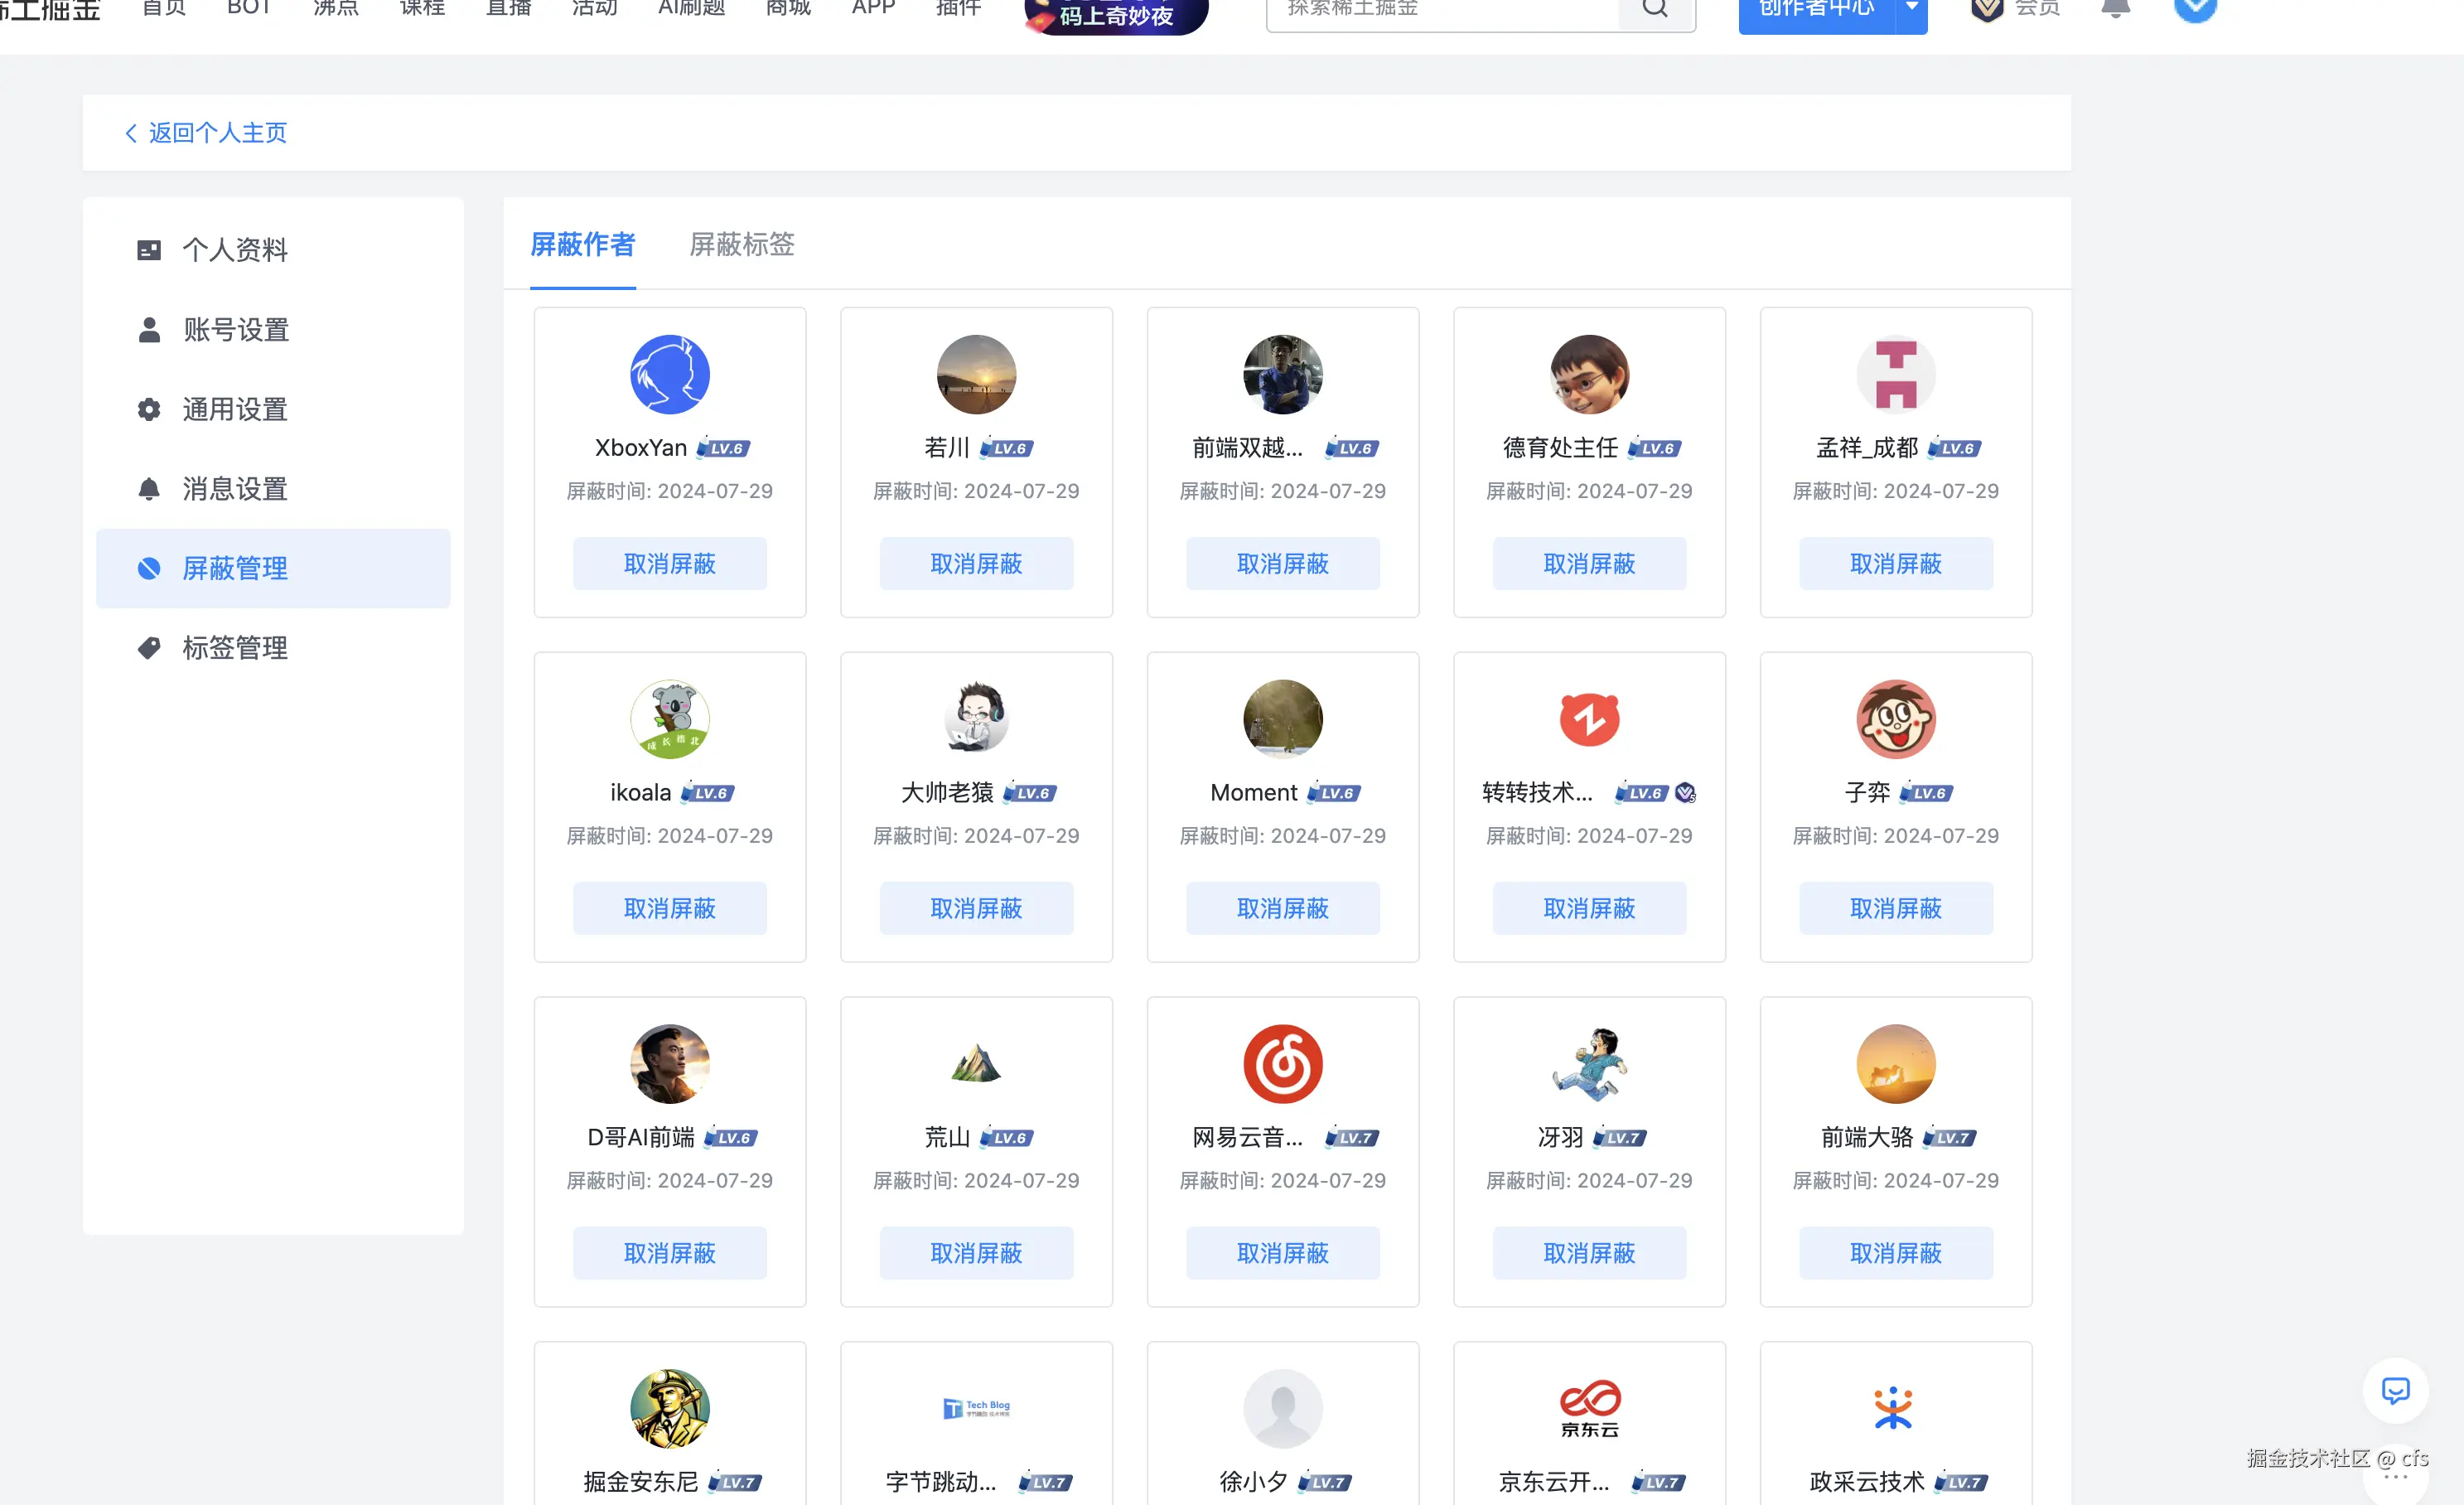Image resolution: width=2464 pixels, height=1505 pixels.
Task: Unblock XboxYan via 取消屏蔽 button
Action: click(669, 563)
